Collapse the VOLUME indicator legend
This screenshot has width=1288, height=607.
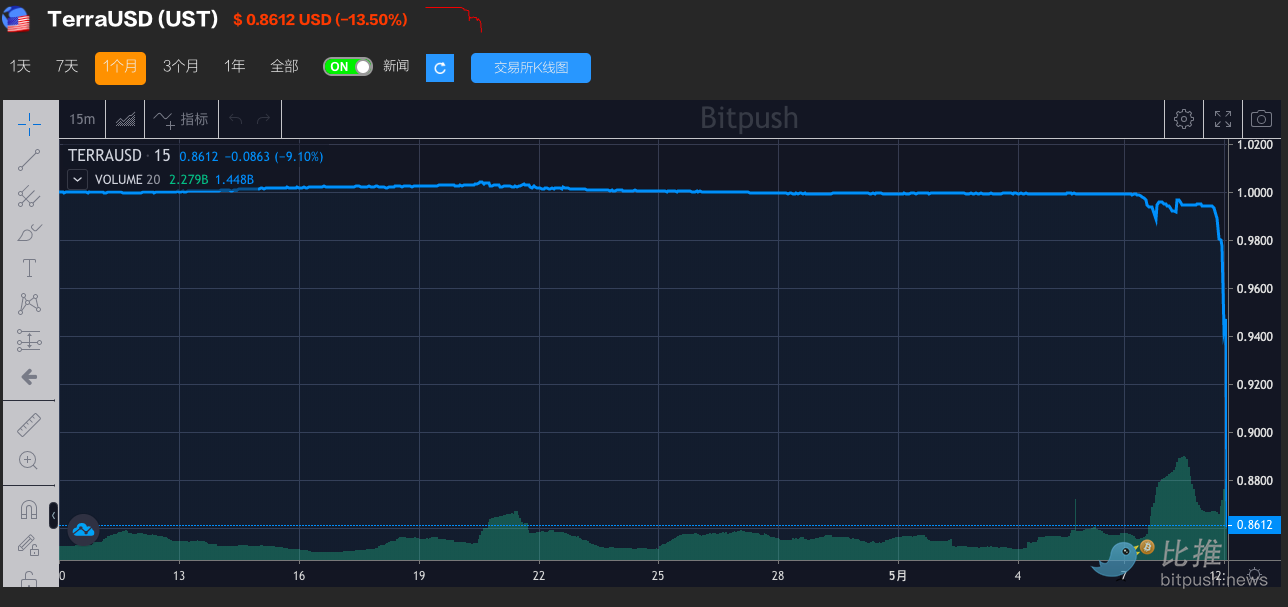tap(77, 180)
